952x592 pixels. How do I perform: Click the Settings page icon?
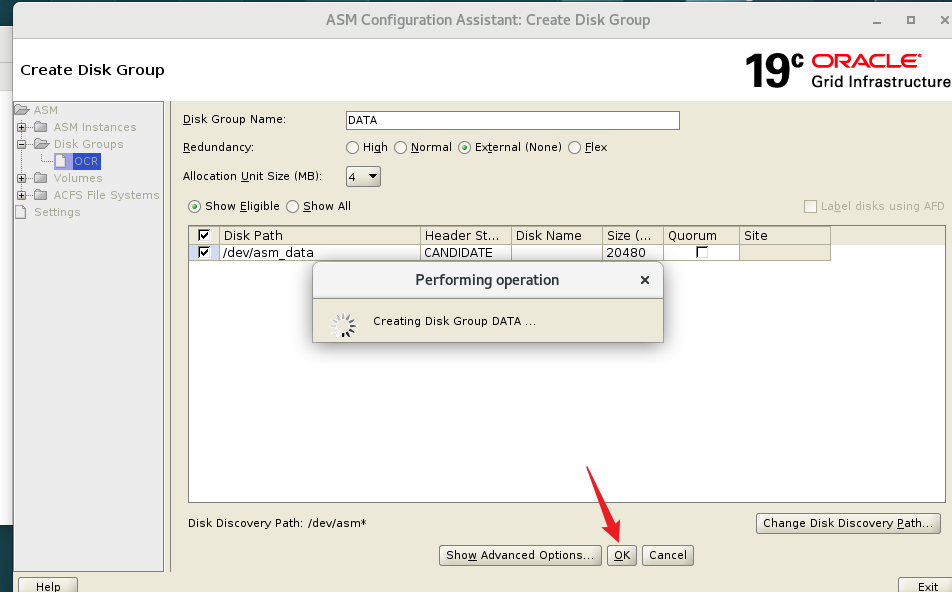coord(21,212)
